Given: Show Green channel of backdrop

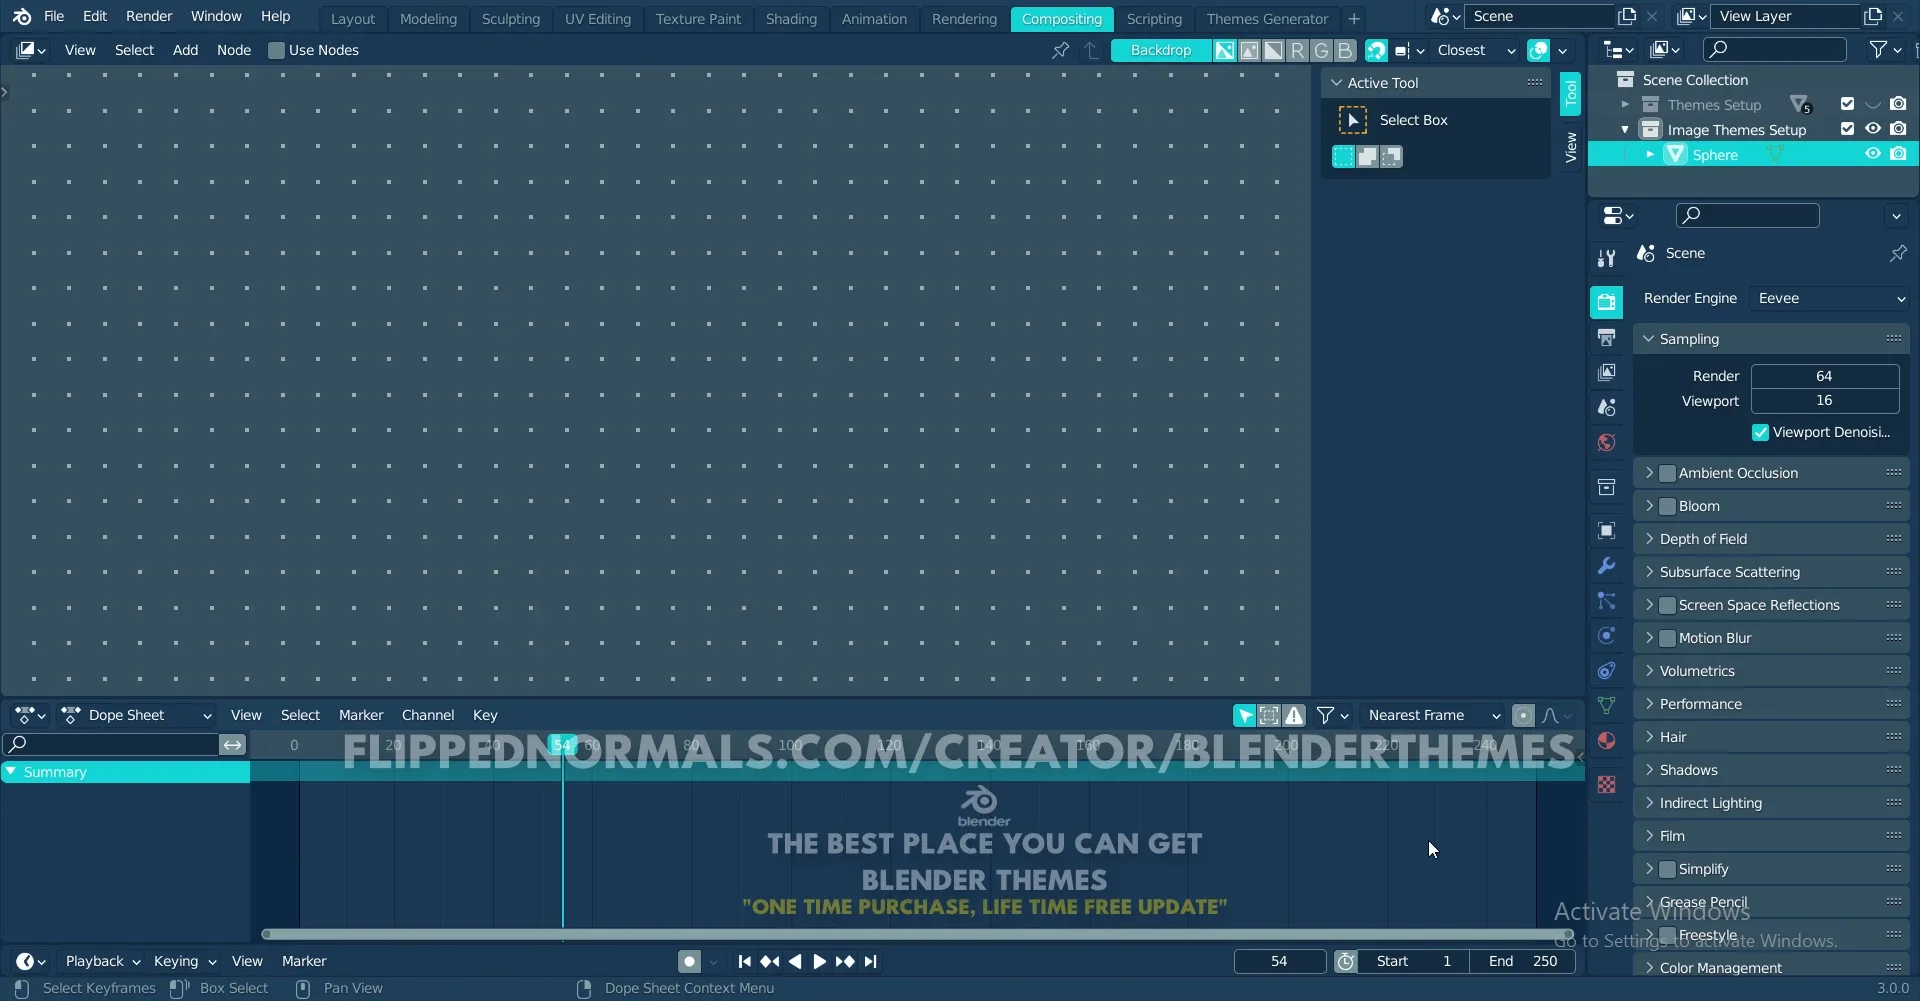Looking at the screenshot, I should click(1321, 50).
